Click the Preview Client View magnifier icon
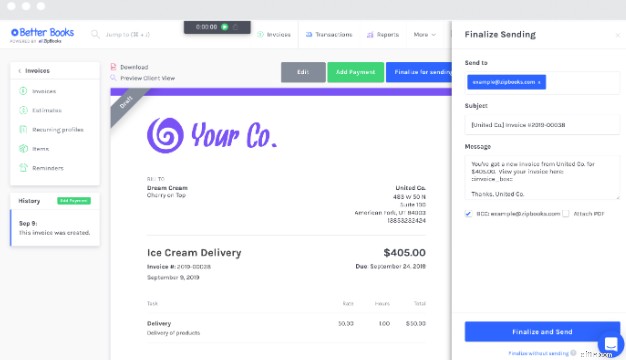 click(113, 78)
